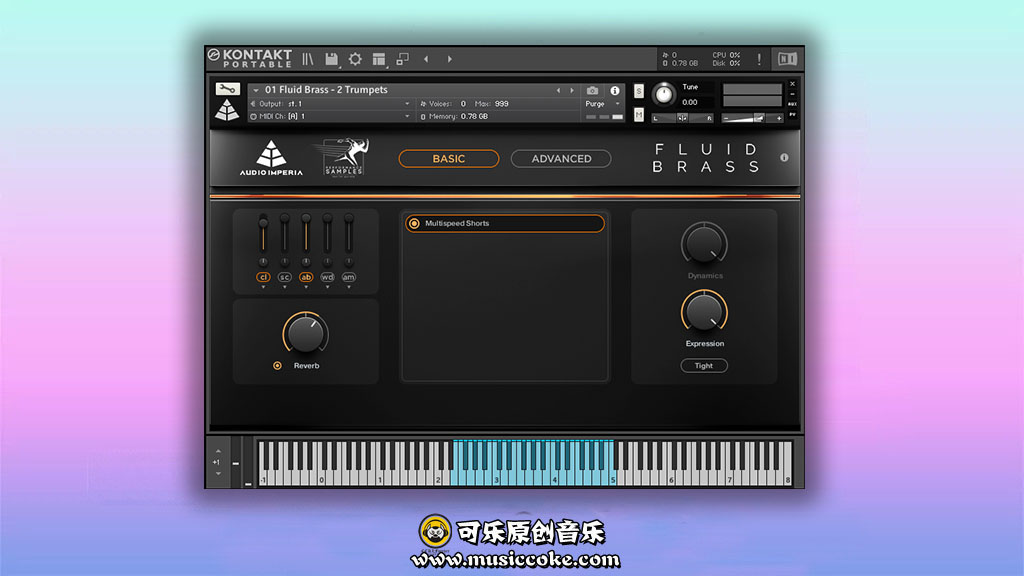Solo the instrument with S button
The width and height of the screenshot is (1024, 576).
[639, 91]
